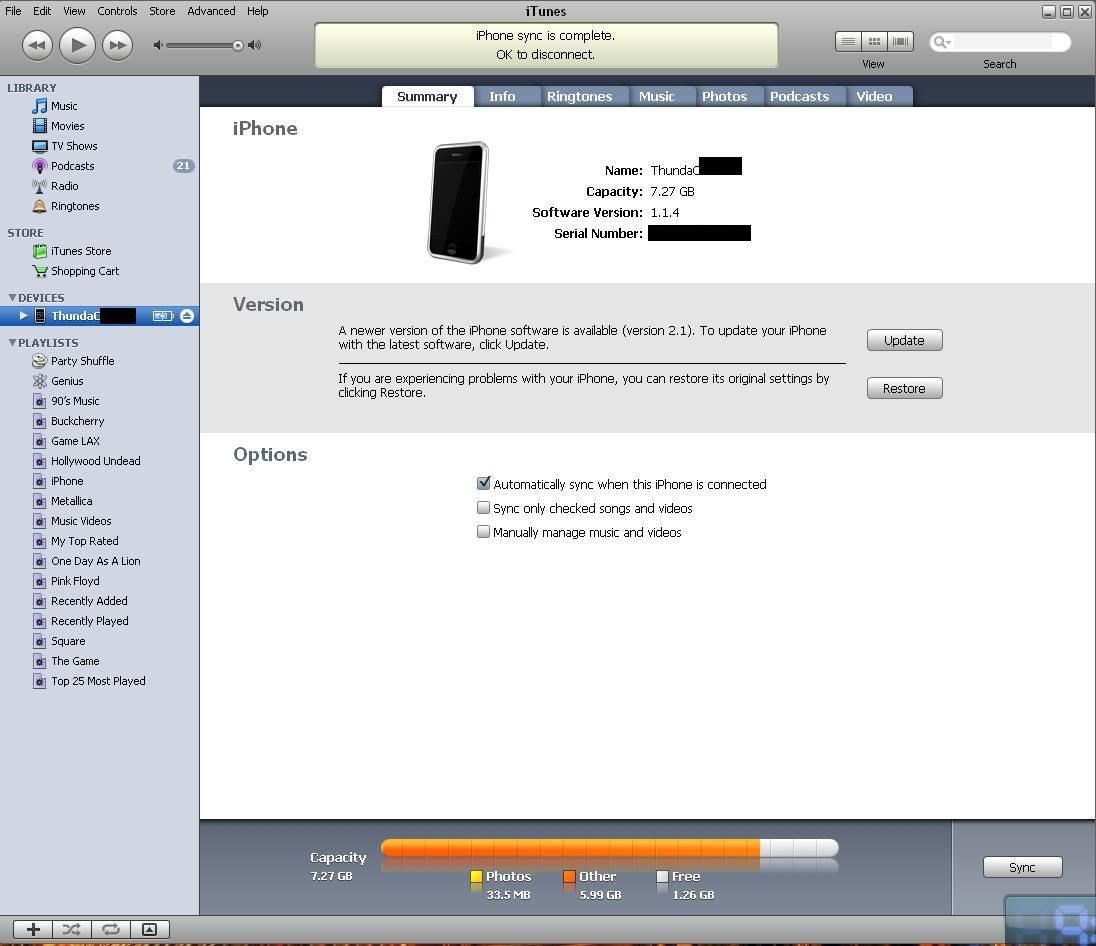Viewport: 1096px width, 946px height.
Task: Collapse the Playlists section
Action: [x=12, y=343]
